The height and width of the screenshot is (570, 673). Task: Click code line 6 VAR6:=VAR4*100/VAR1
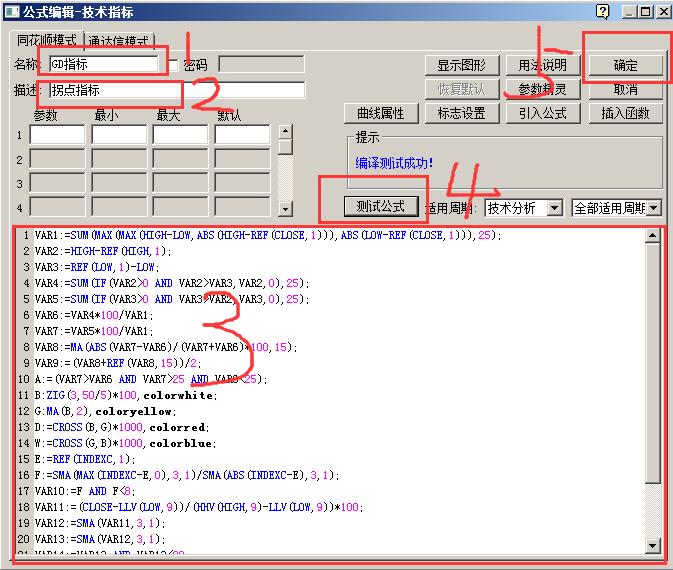tap(94, 315)
